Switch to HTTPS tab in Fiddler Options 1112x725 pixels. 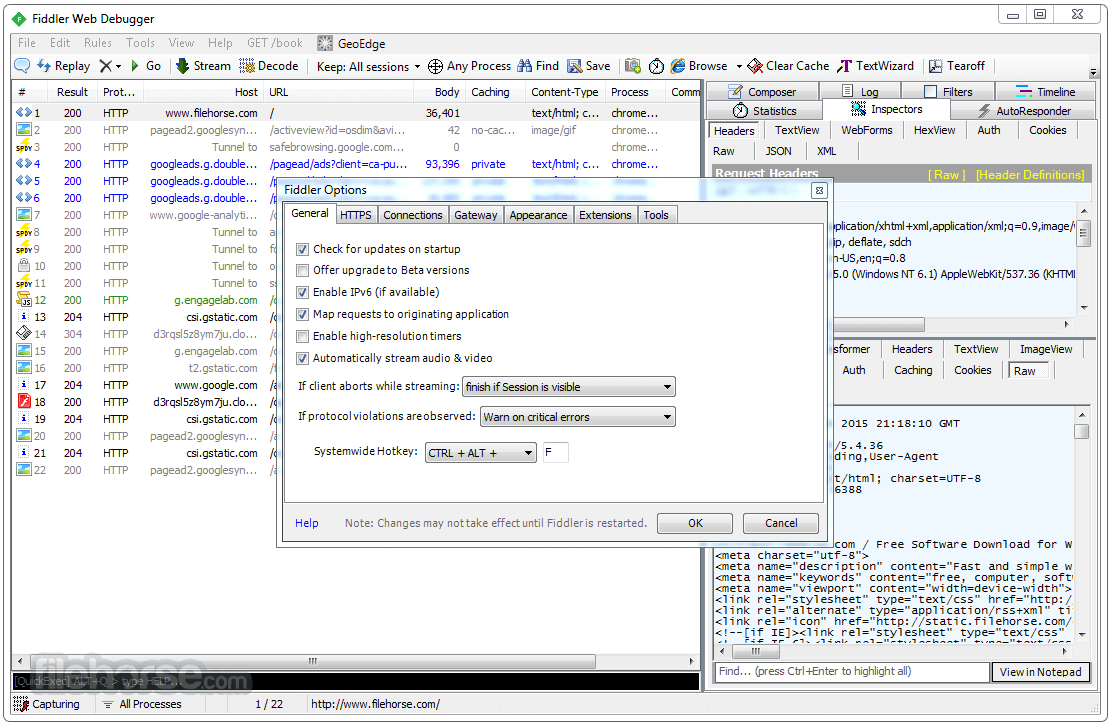(x=355, y=215)
